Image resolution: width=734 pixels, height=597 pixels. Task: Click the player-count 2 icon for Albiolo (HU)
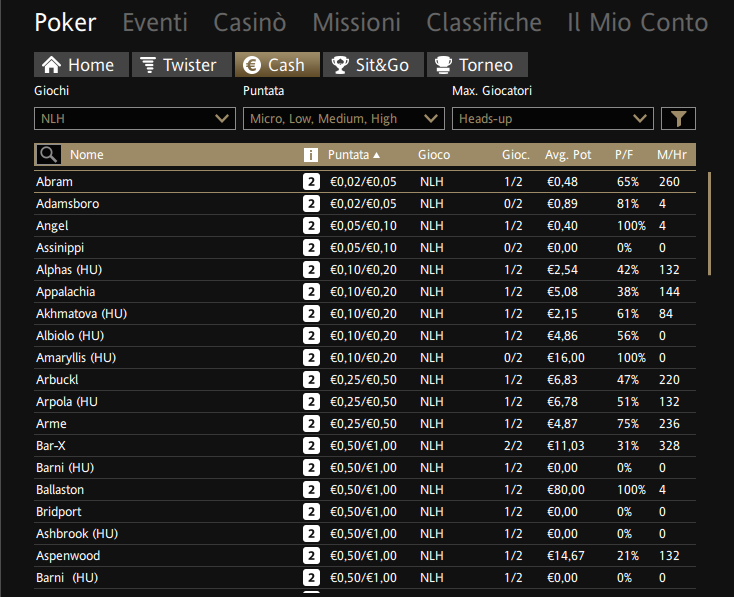tap(311, 336)
